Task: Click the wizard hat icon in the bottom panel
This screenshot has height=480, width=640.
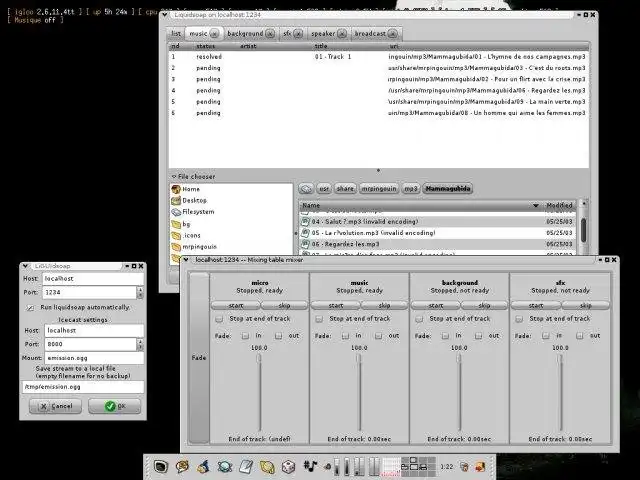Action: [x=204, y=466]
